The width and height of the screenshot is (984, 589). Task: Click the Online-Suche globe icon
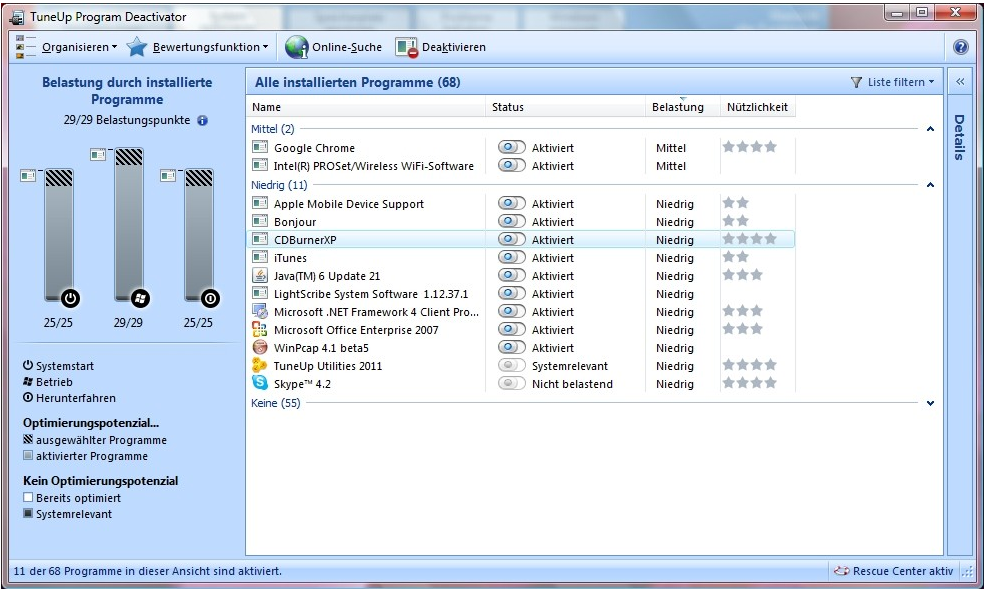[x=296, y=47]
